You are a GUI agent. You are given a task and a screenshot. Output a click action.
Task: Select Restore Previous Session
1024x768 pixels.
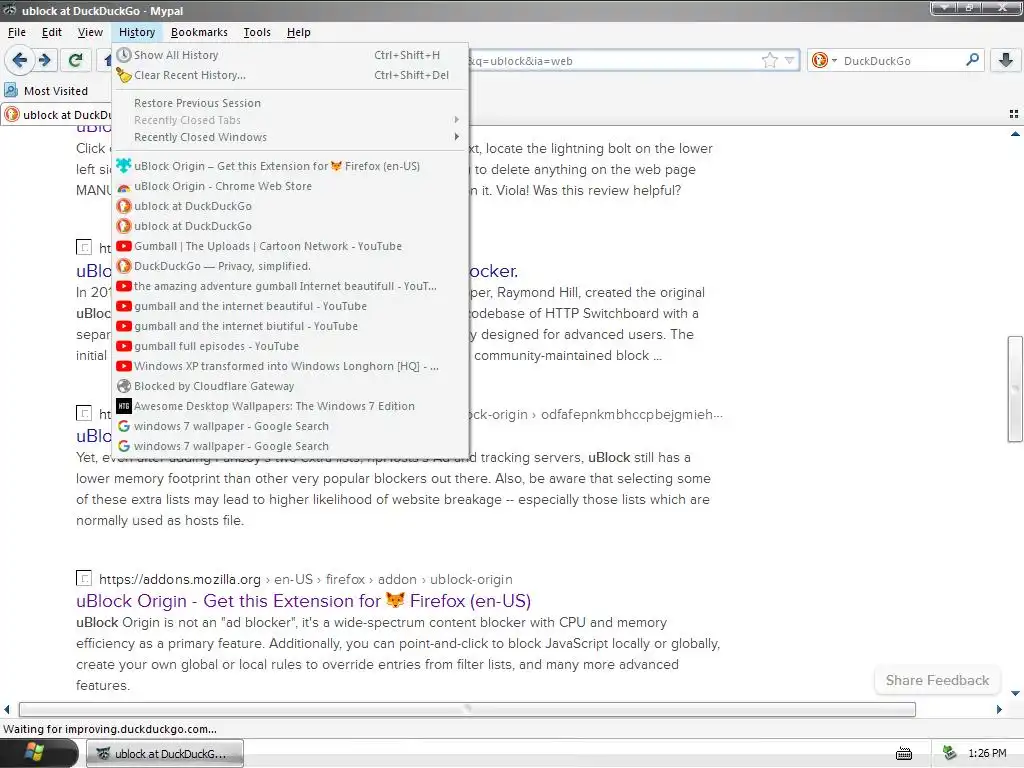[291, 103]
